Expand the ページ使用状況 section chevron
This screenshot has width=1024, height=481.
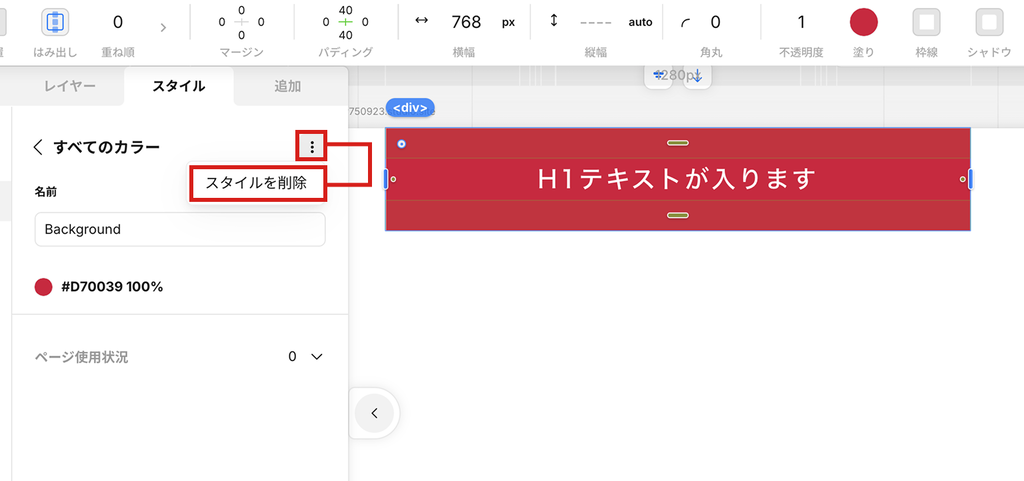317,357
